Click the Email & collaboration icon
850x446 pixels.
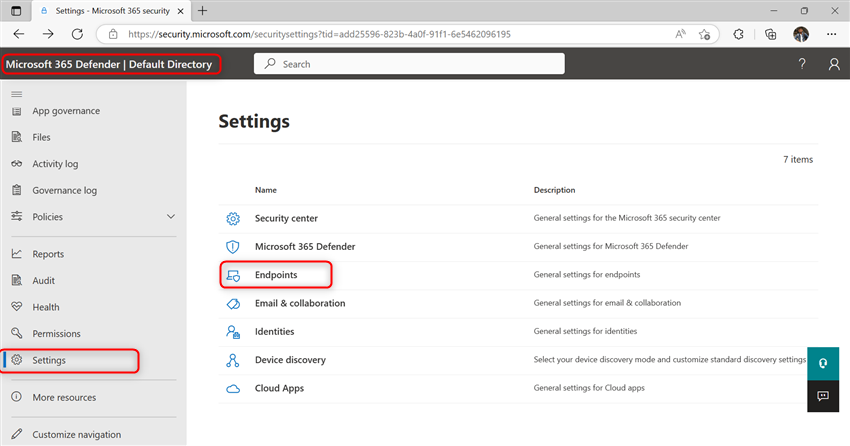233,303
